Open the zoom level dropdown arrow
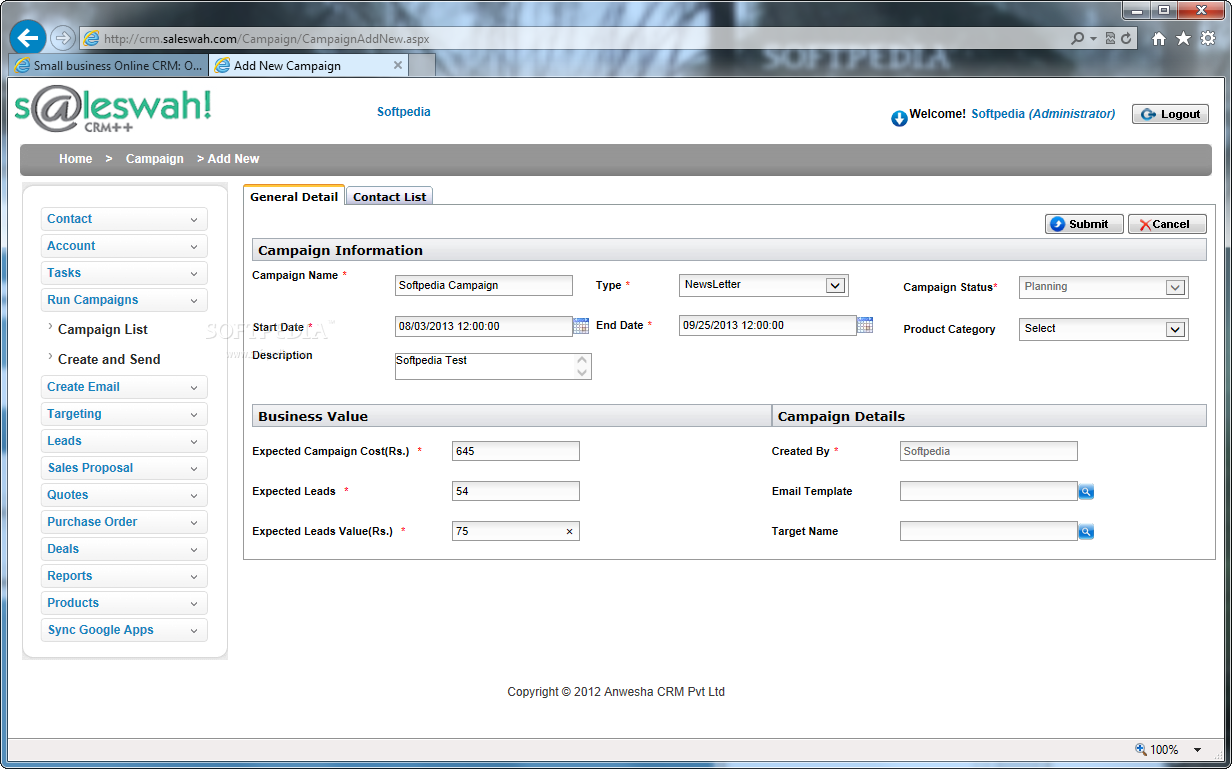The height and width of the screenshot is (769, 1232). [1198, 750]
